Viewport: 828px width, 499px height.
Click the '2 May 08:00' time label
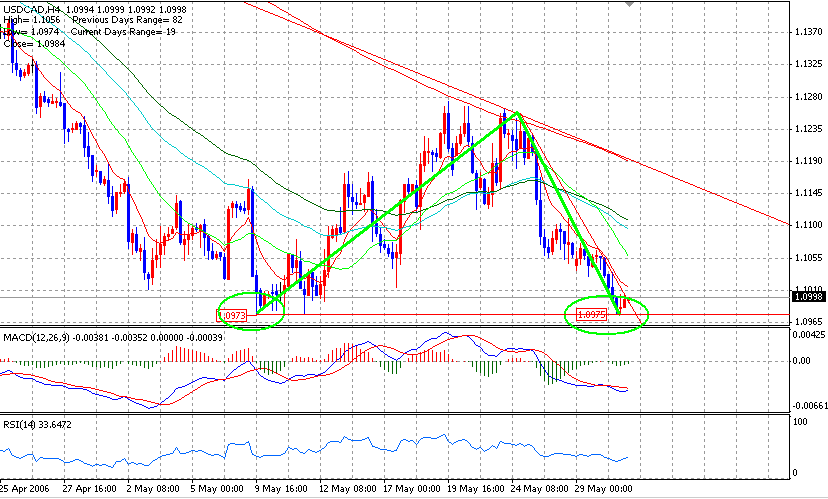coord(153,488)
